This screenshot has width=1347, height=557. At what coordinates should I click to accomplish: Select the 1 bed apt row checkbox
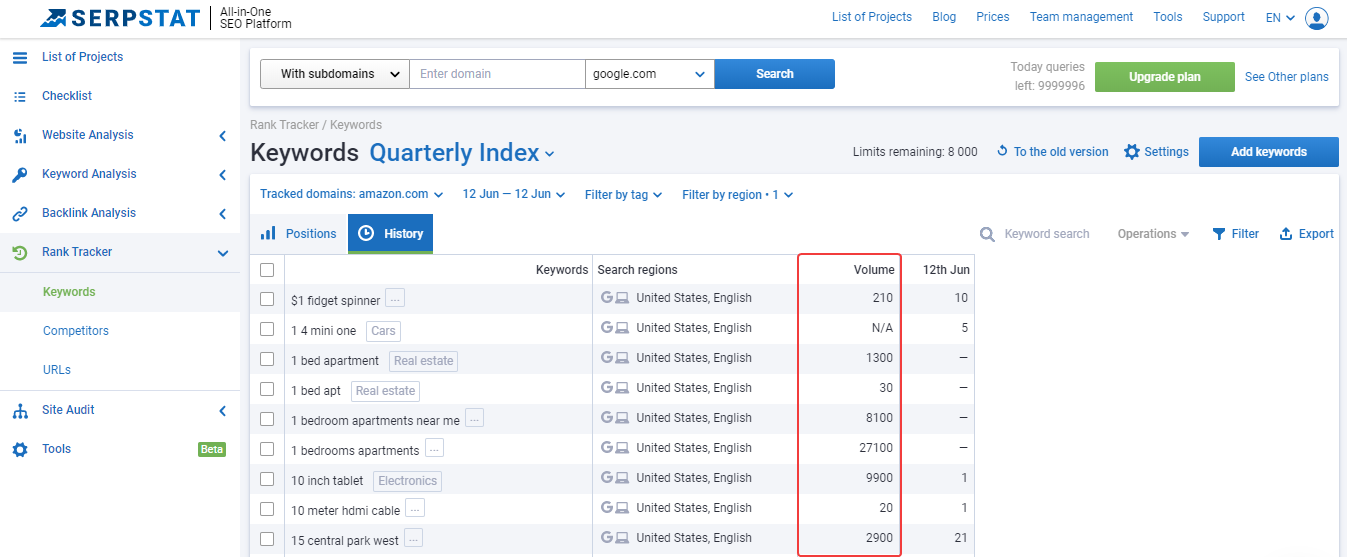point(267,389)
